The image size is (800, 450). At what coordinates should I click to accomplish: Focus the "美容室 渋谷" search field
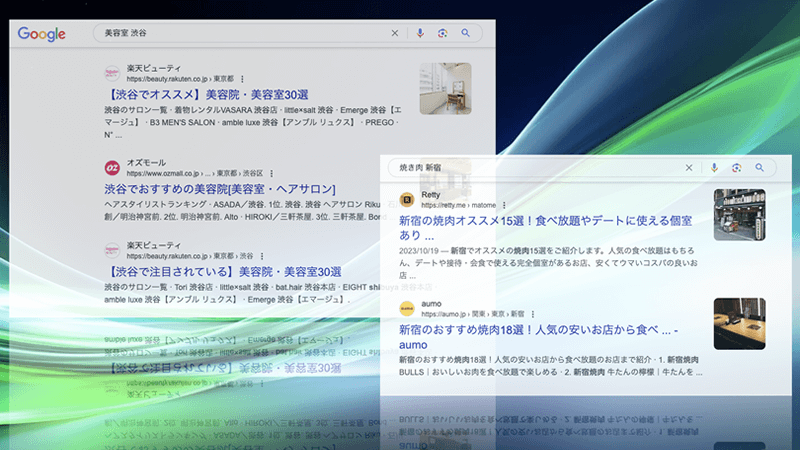point(240,33)
